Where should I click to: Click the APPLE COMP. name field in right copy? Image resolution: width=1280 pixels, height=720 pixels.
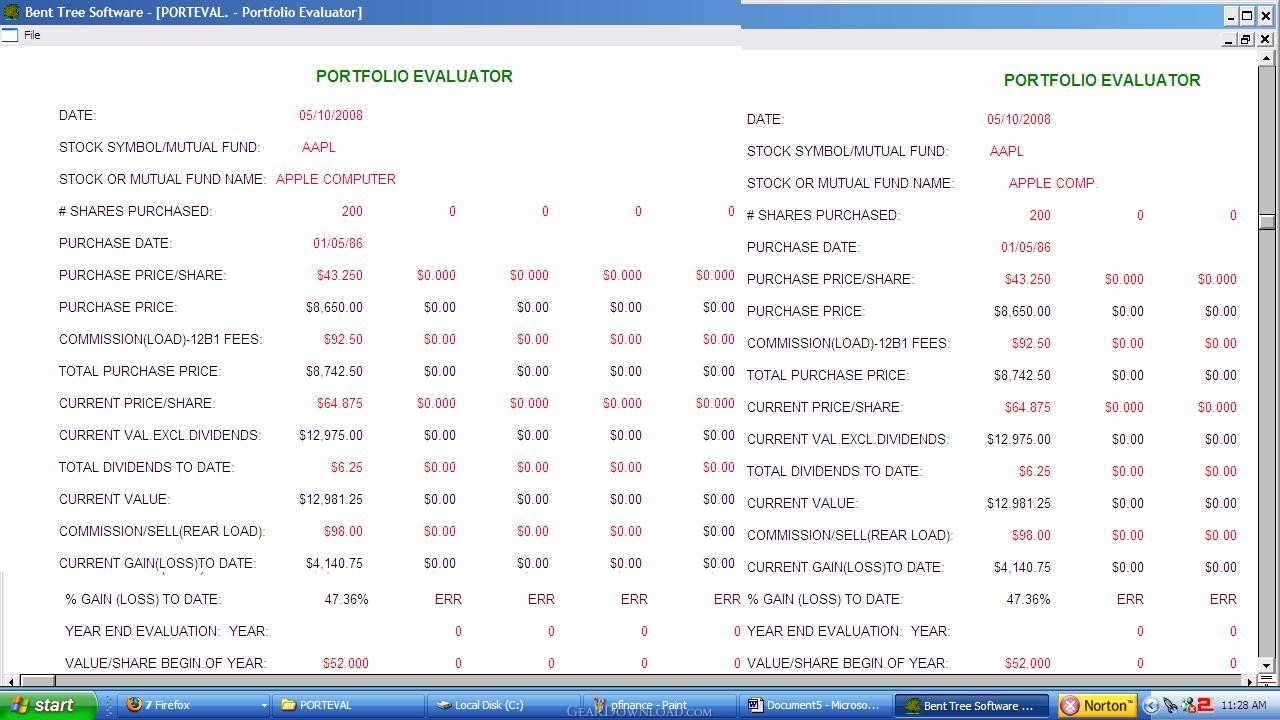[1053, 183]
